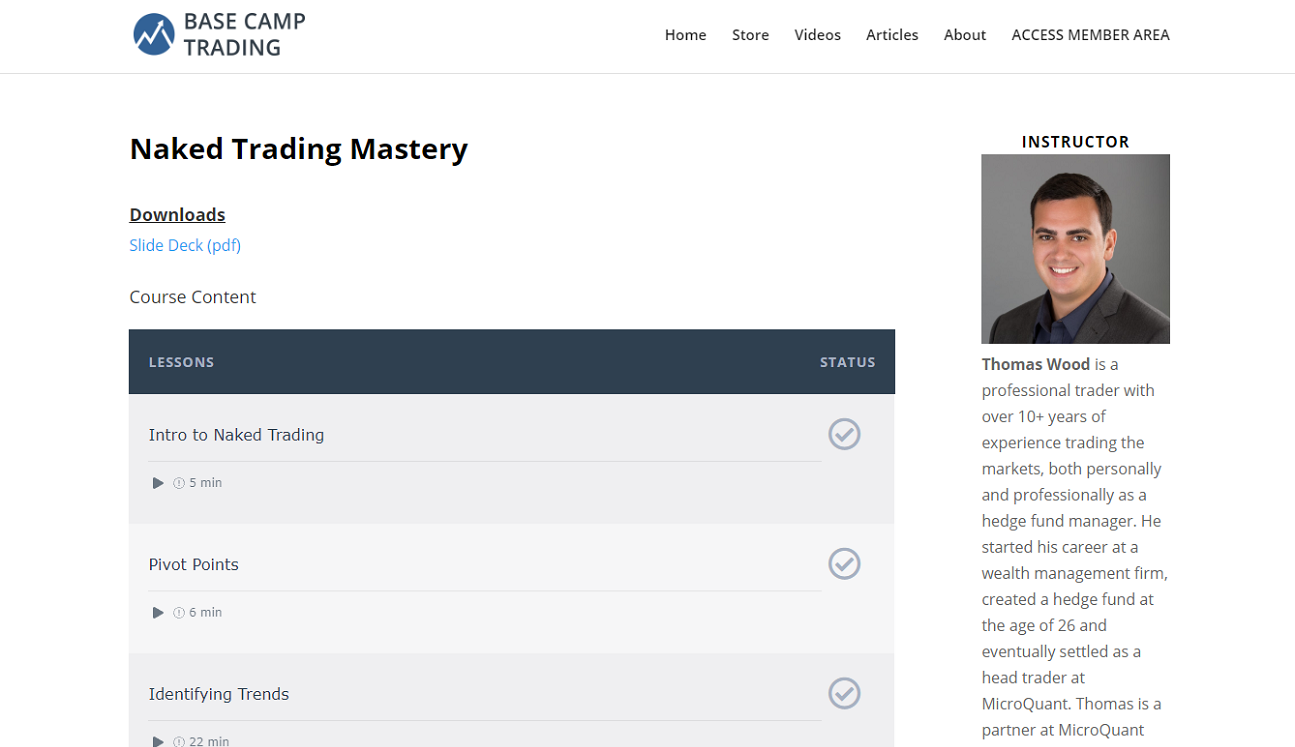The image size is (1295, 747).
Task: Click Thomas Wood instructor photo
Action: (x=1075, y=249)
